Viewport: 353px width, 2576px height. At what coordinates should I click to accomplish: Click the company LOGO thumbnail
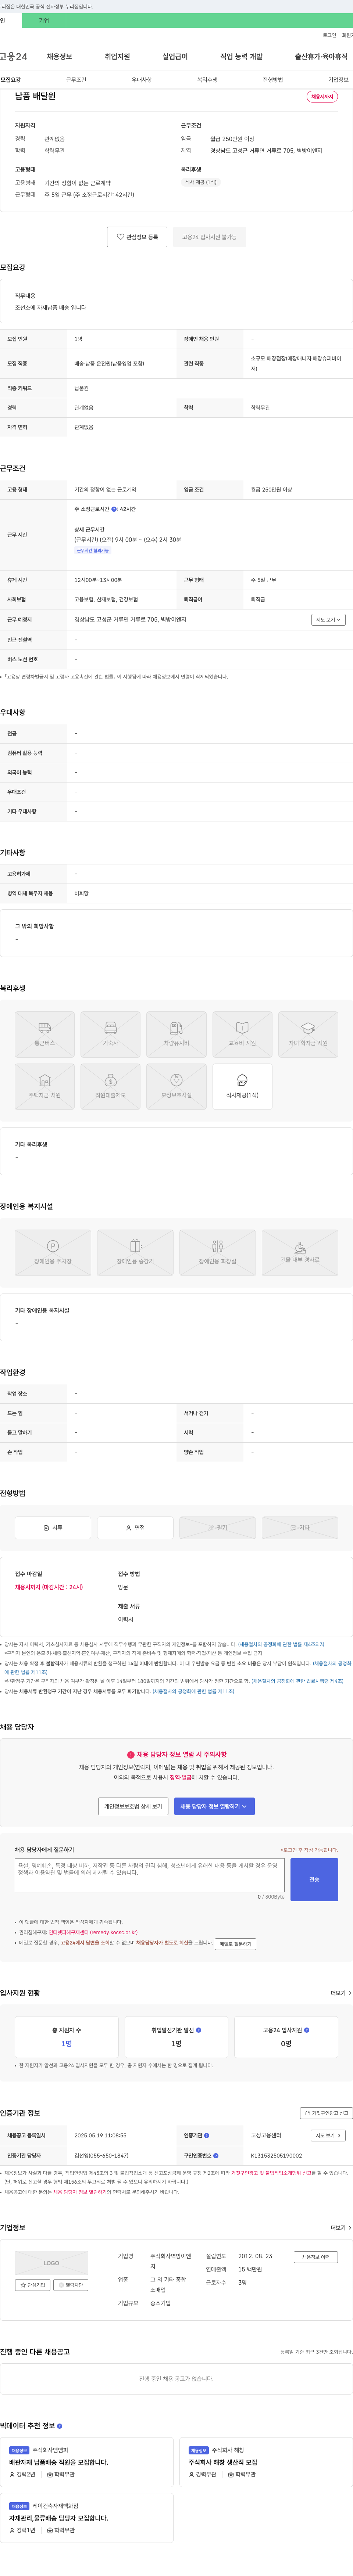[51, 2263]
